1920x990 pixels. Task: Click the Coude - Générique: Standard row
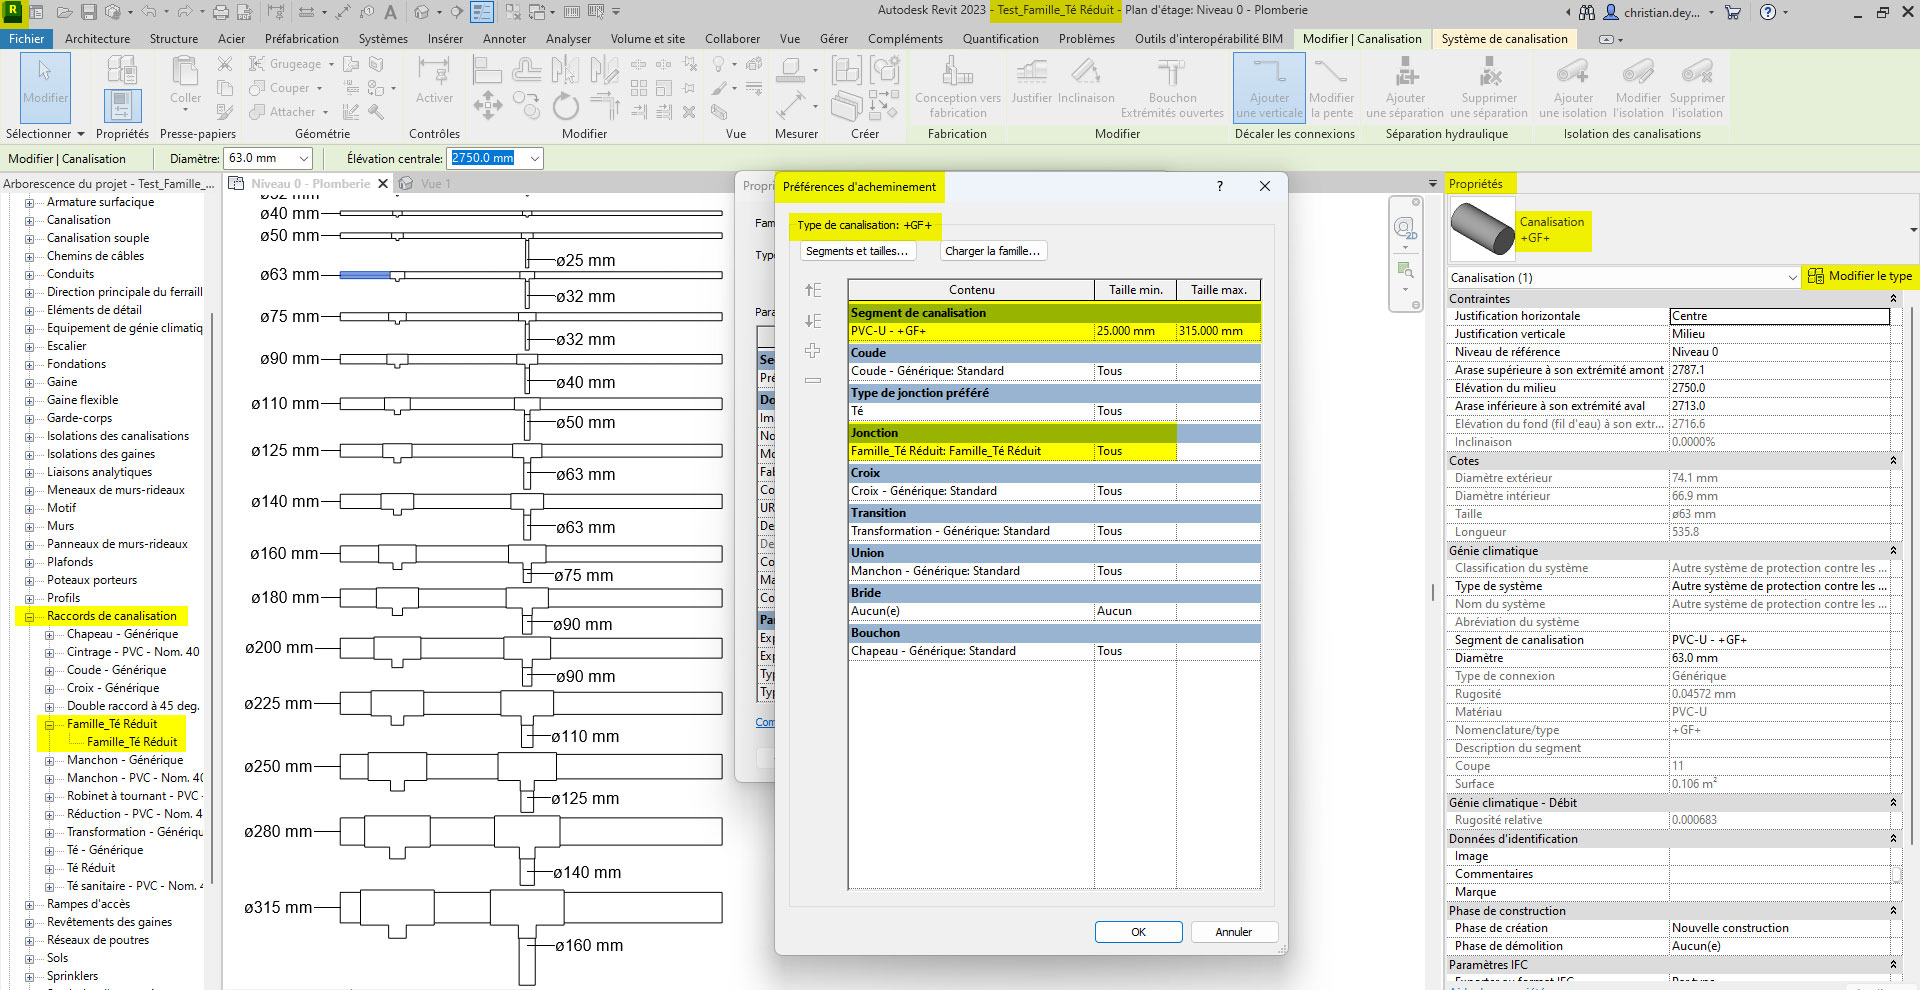pyautogui.click(x=1054, y=371)
